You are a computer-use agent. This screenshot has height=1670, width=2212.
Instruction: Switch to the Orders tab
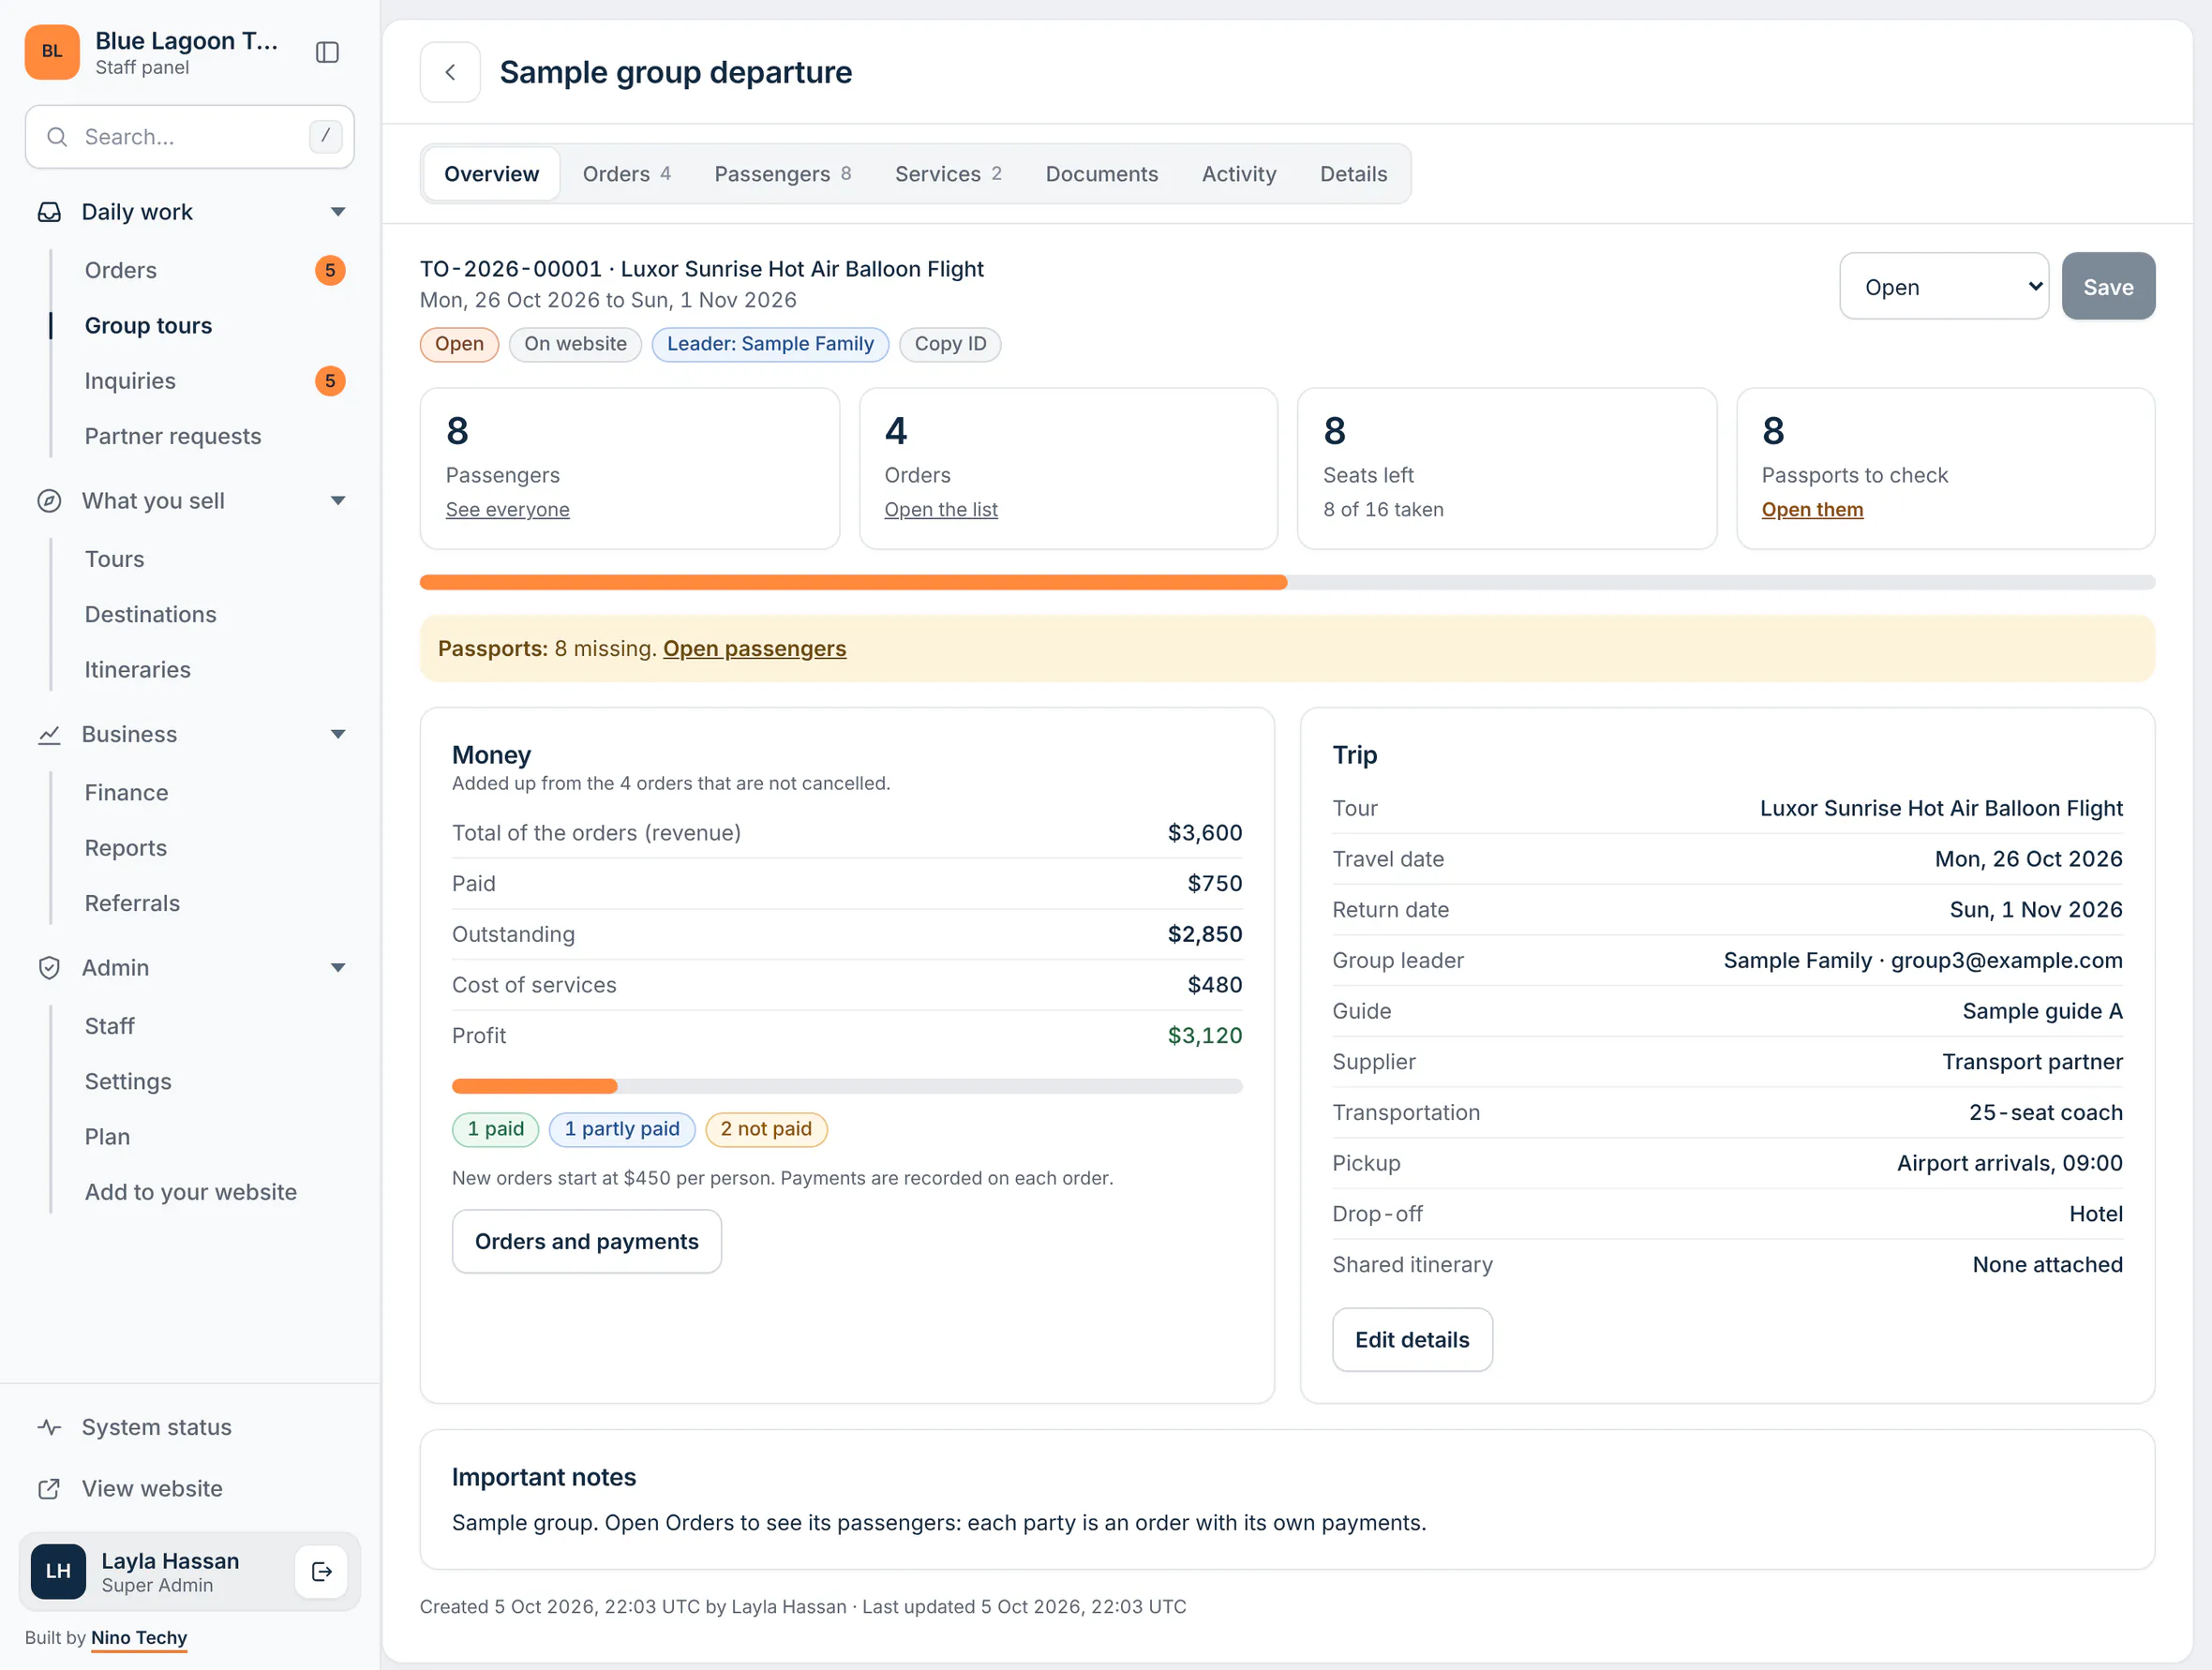click(x=626, y=174)
